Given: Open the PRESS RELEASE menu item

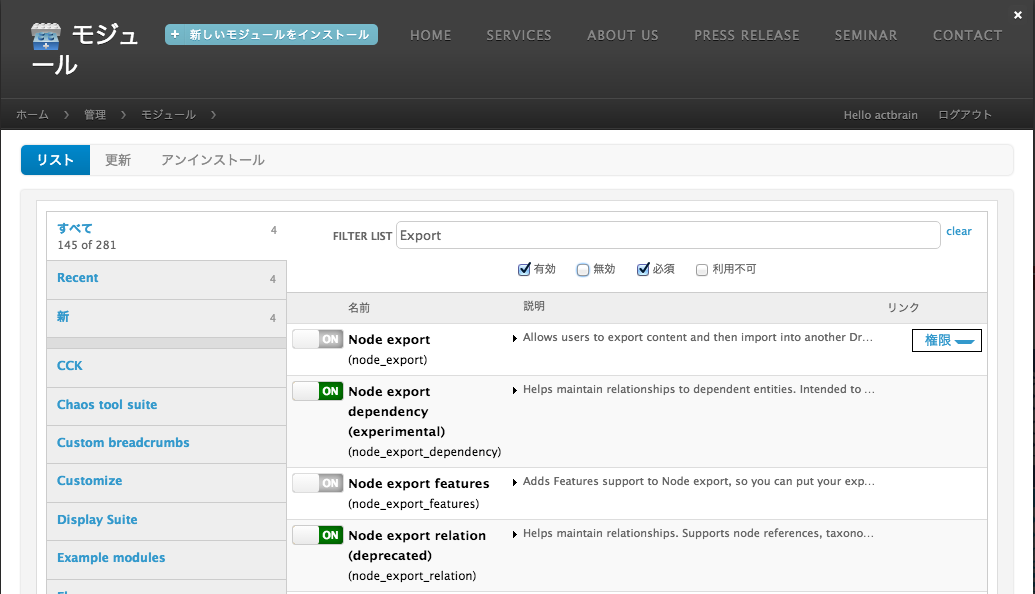Looking at the screenshot, I should 746,35.
